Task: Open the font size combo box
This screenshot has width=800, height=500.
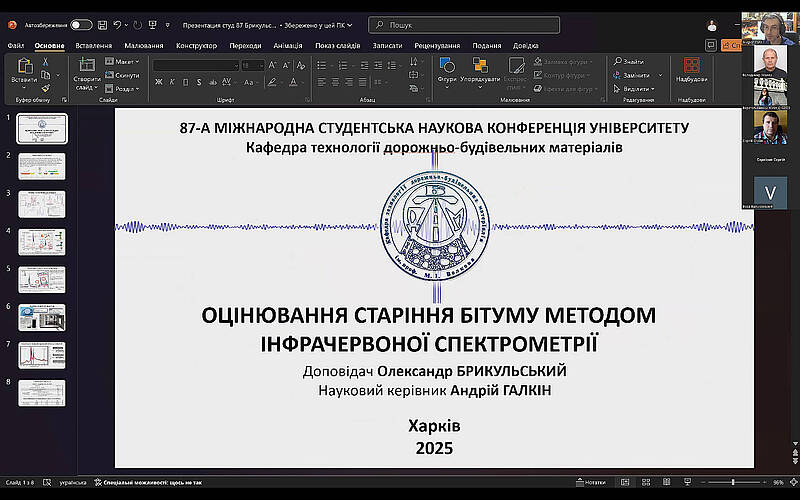Action: (253, 65)
